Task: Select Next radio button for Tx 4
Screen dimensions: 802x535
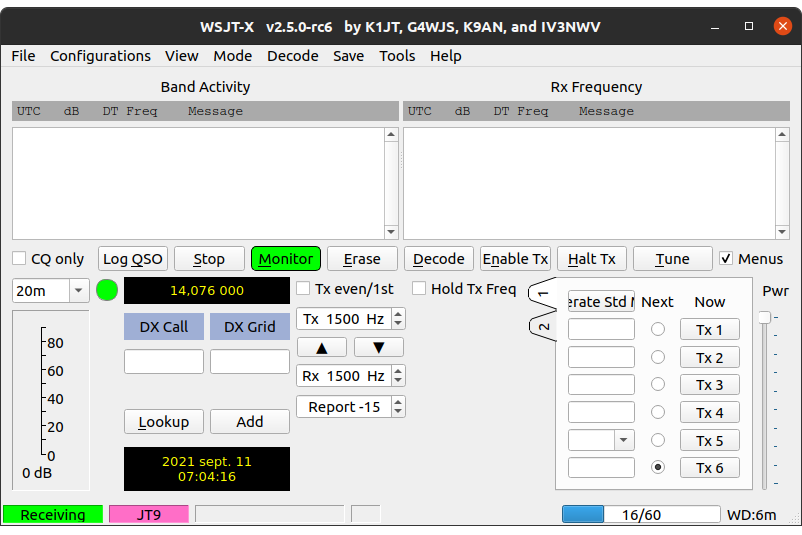Action: (x=658, y=412)
